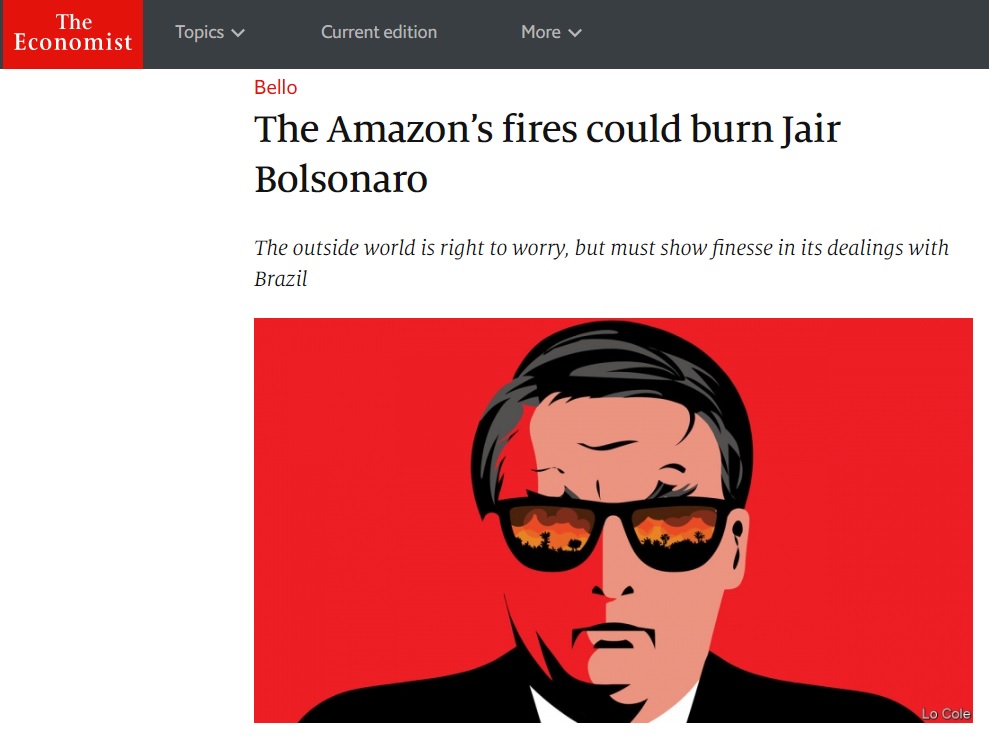989x739 pixels.
Task: Open the Bello section link
Action: click(x=276, y=87)
